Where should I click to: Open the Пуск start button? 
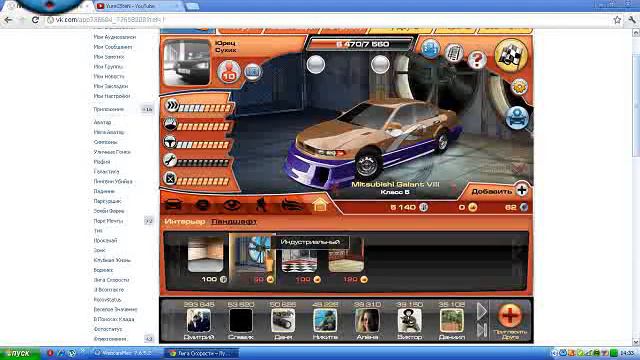(20, 353)
